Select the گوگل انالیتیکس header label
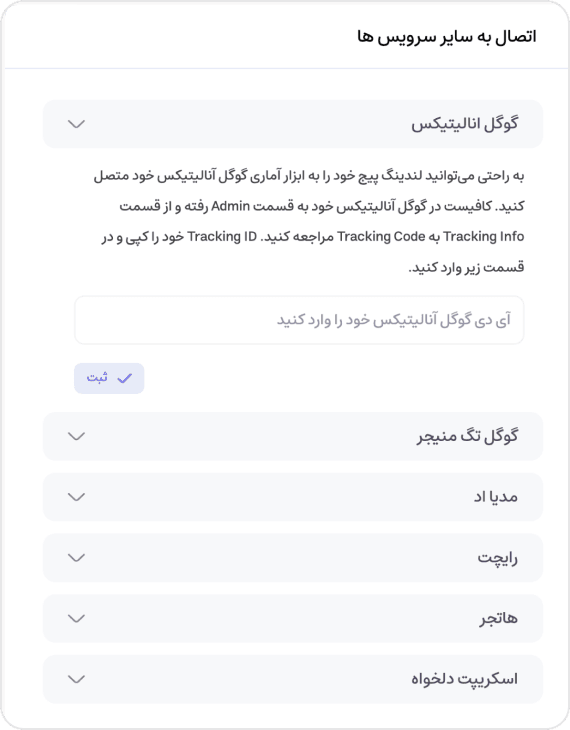This screenshot has height=730, width=570. click(464, 124)
